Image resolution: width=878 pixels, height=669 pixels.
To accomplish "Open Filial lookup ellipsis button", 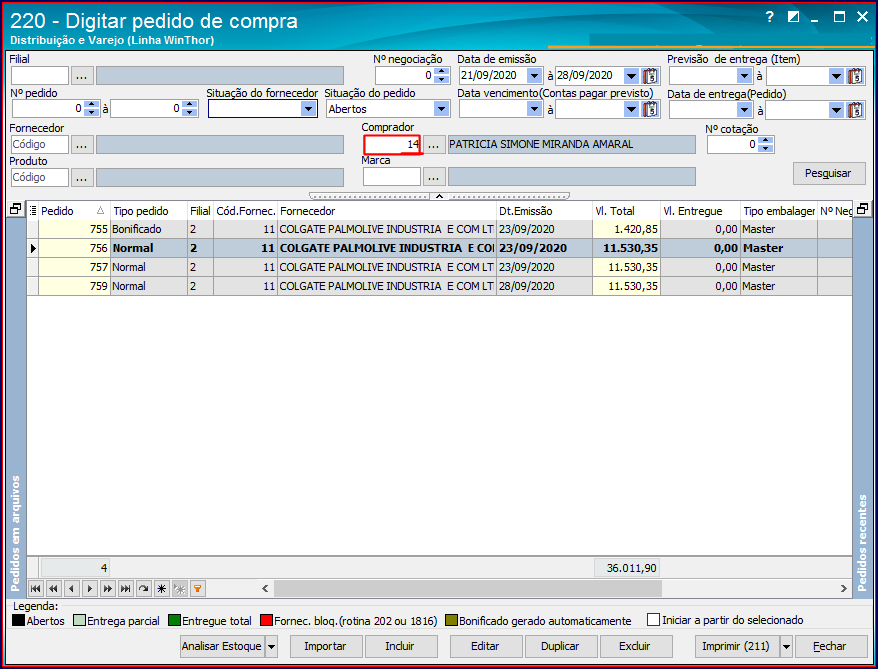I will 82,76.
